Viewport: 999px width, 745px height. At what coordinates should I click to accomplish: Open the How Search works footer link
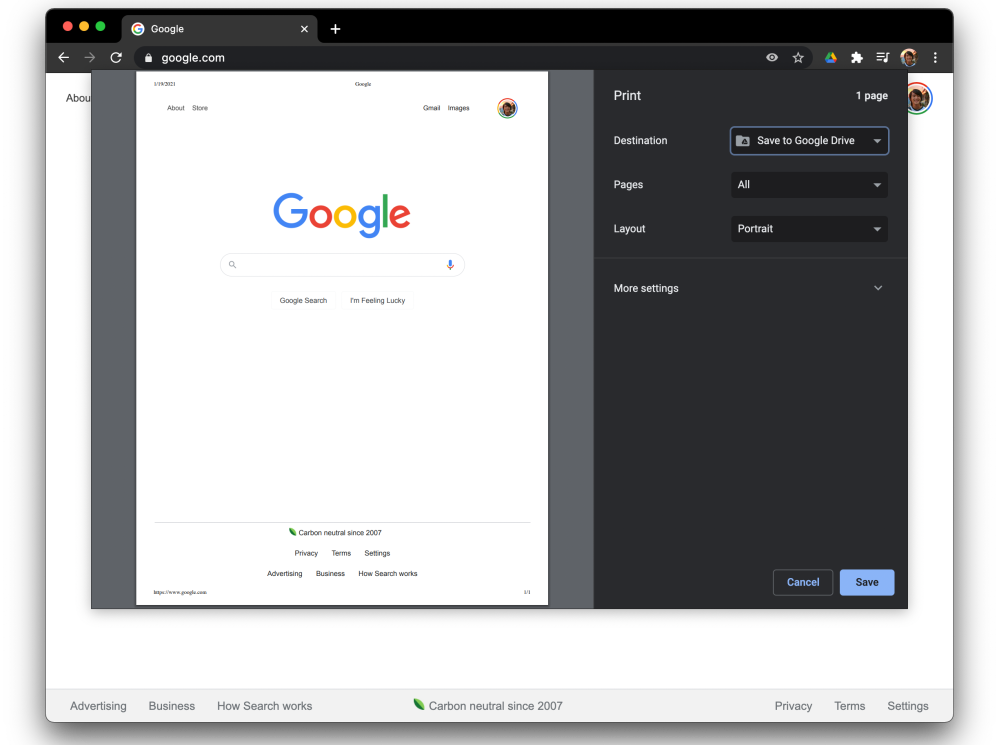tap(264, 706)
